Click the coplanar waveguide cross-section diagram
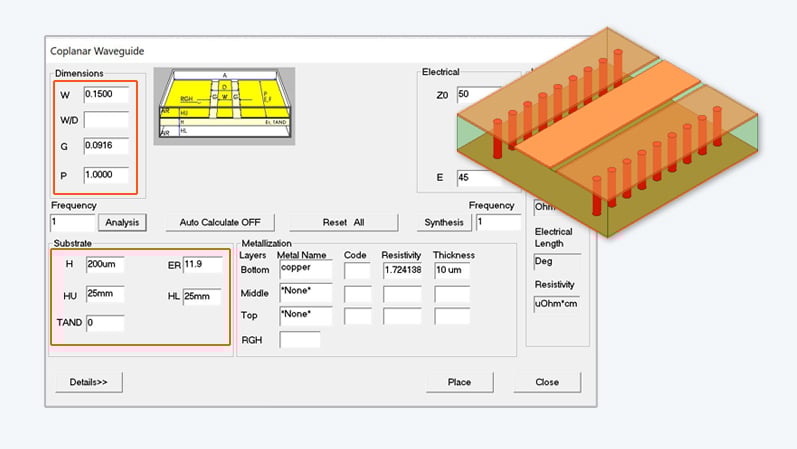Viewport: 797px width, 449px height. [x=225, y=106]
